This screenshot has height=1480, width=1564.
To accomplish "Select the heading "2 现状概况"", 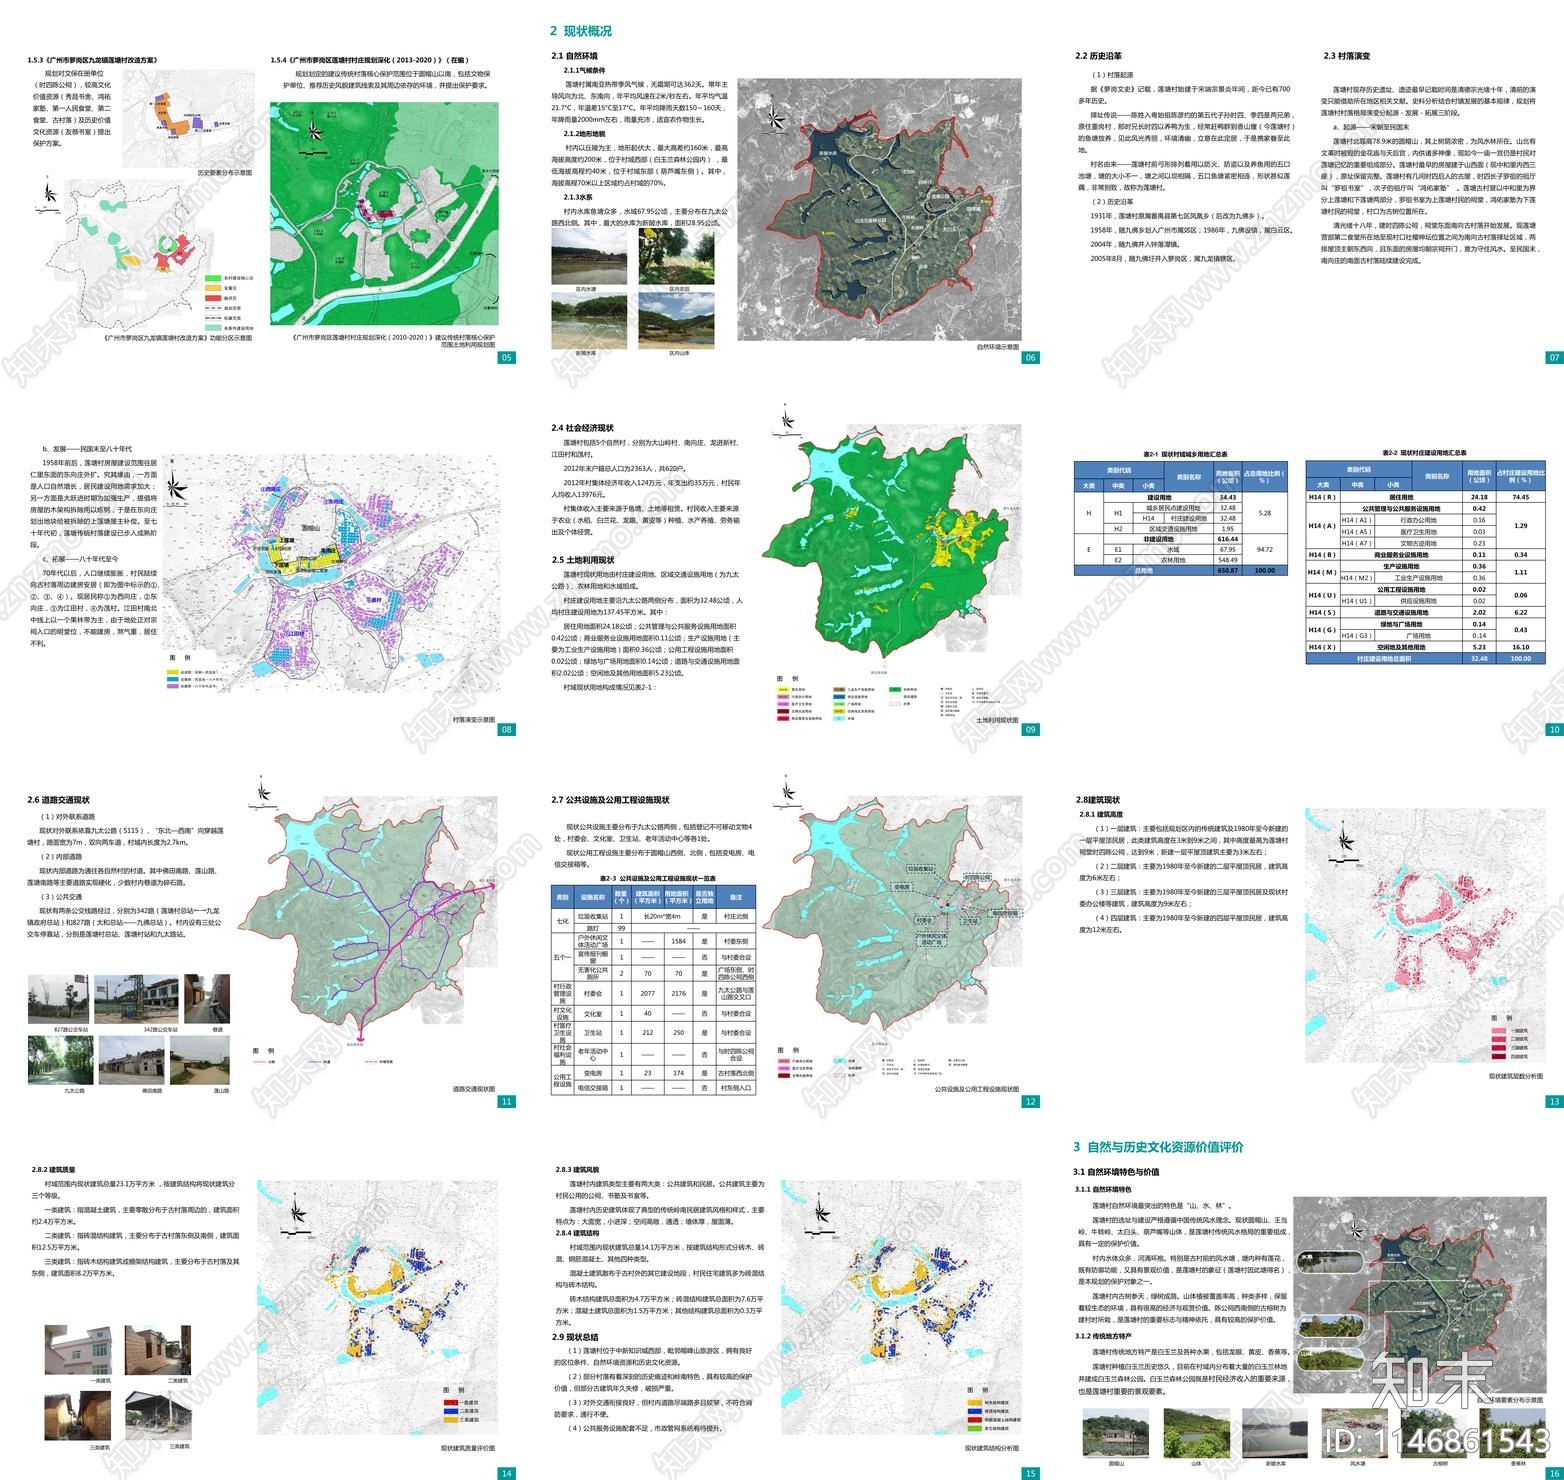I will (580, 31).
